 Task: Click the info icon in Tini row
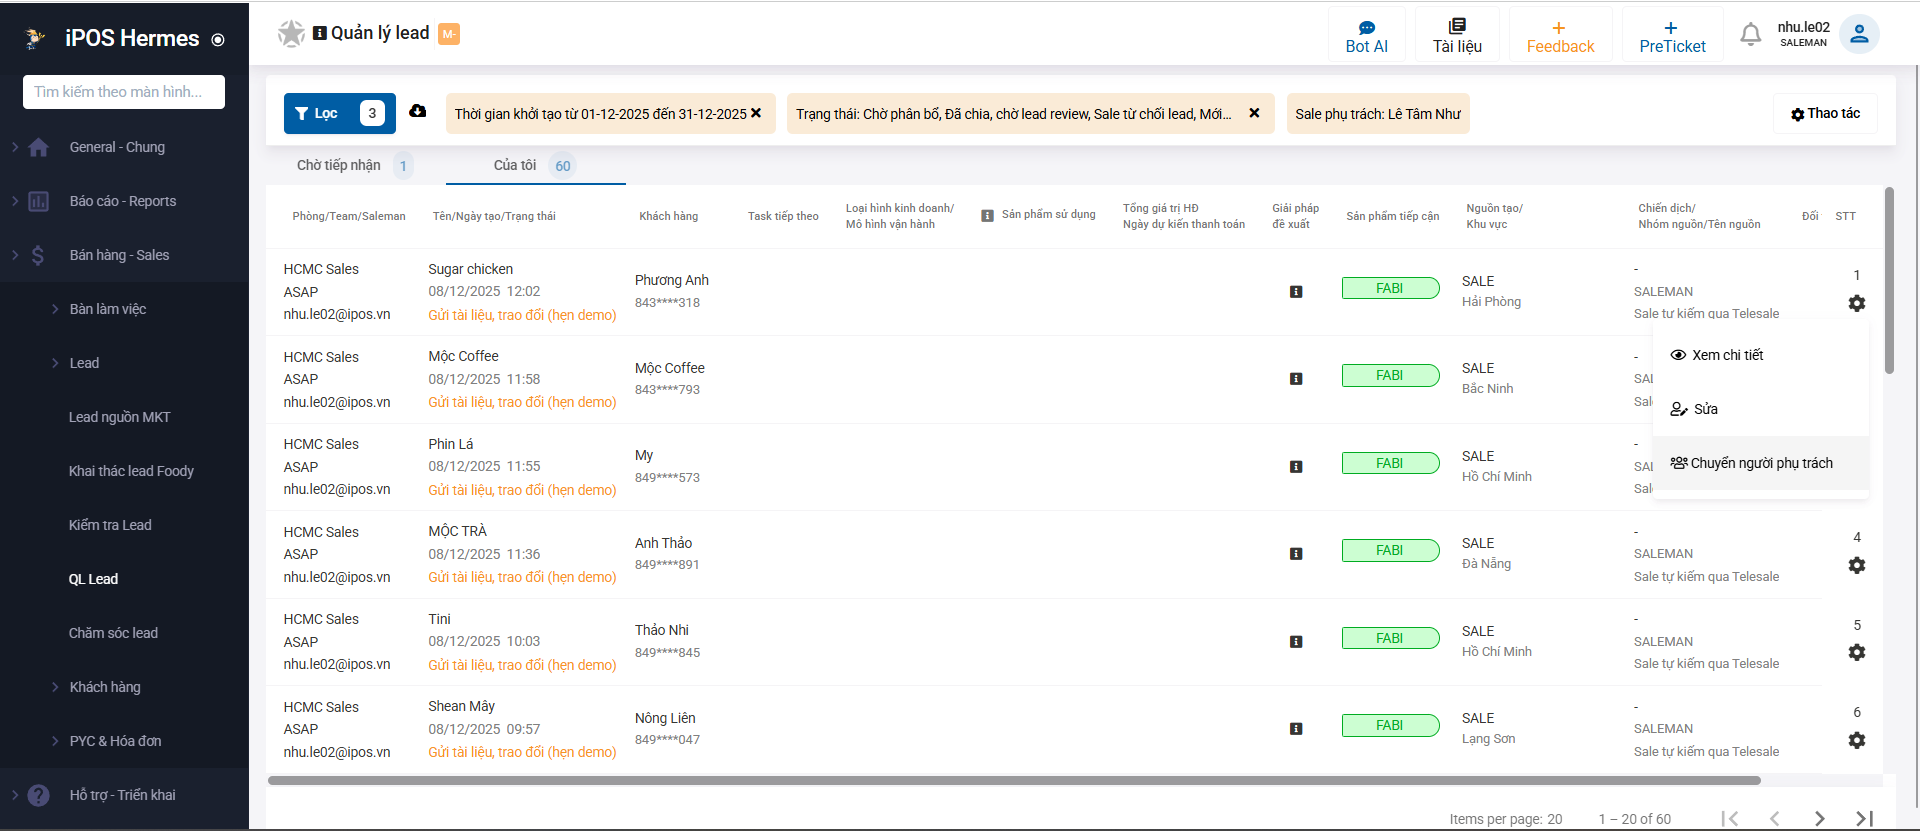1296,642
